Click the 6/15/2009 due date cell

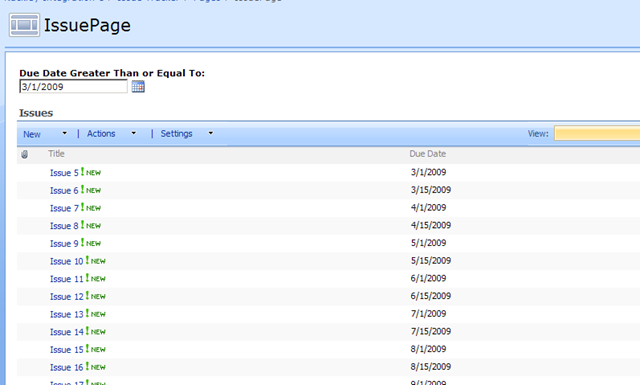pyautogui.click(x=431, y=296)
